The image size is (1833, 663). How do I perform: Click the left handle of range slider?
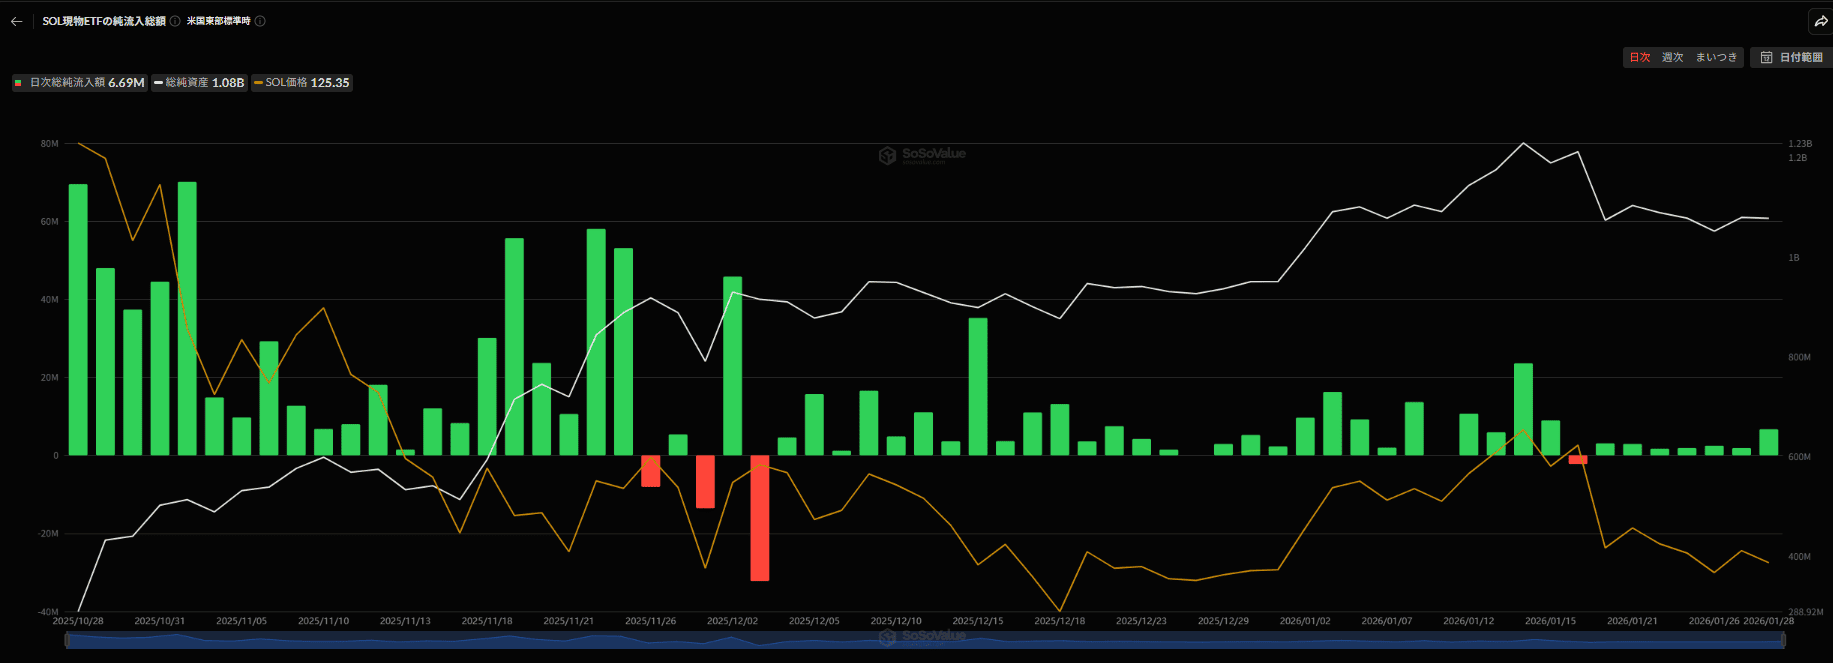coord(67,640)
